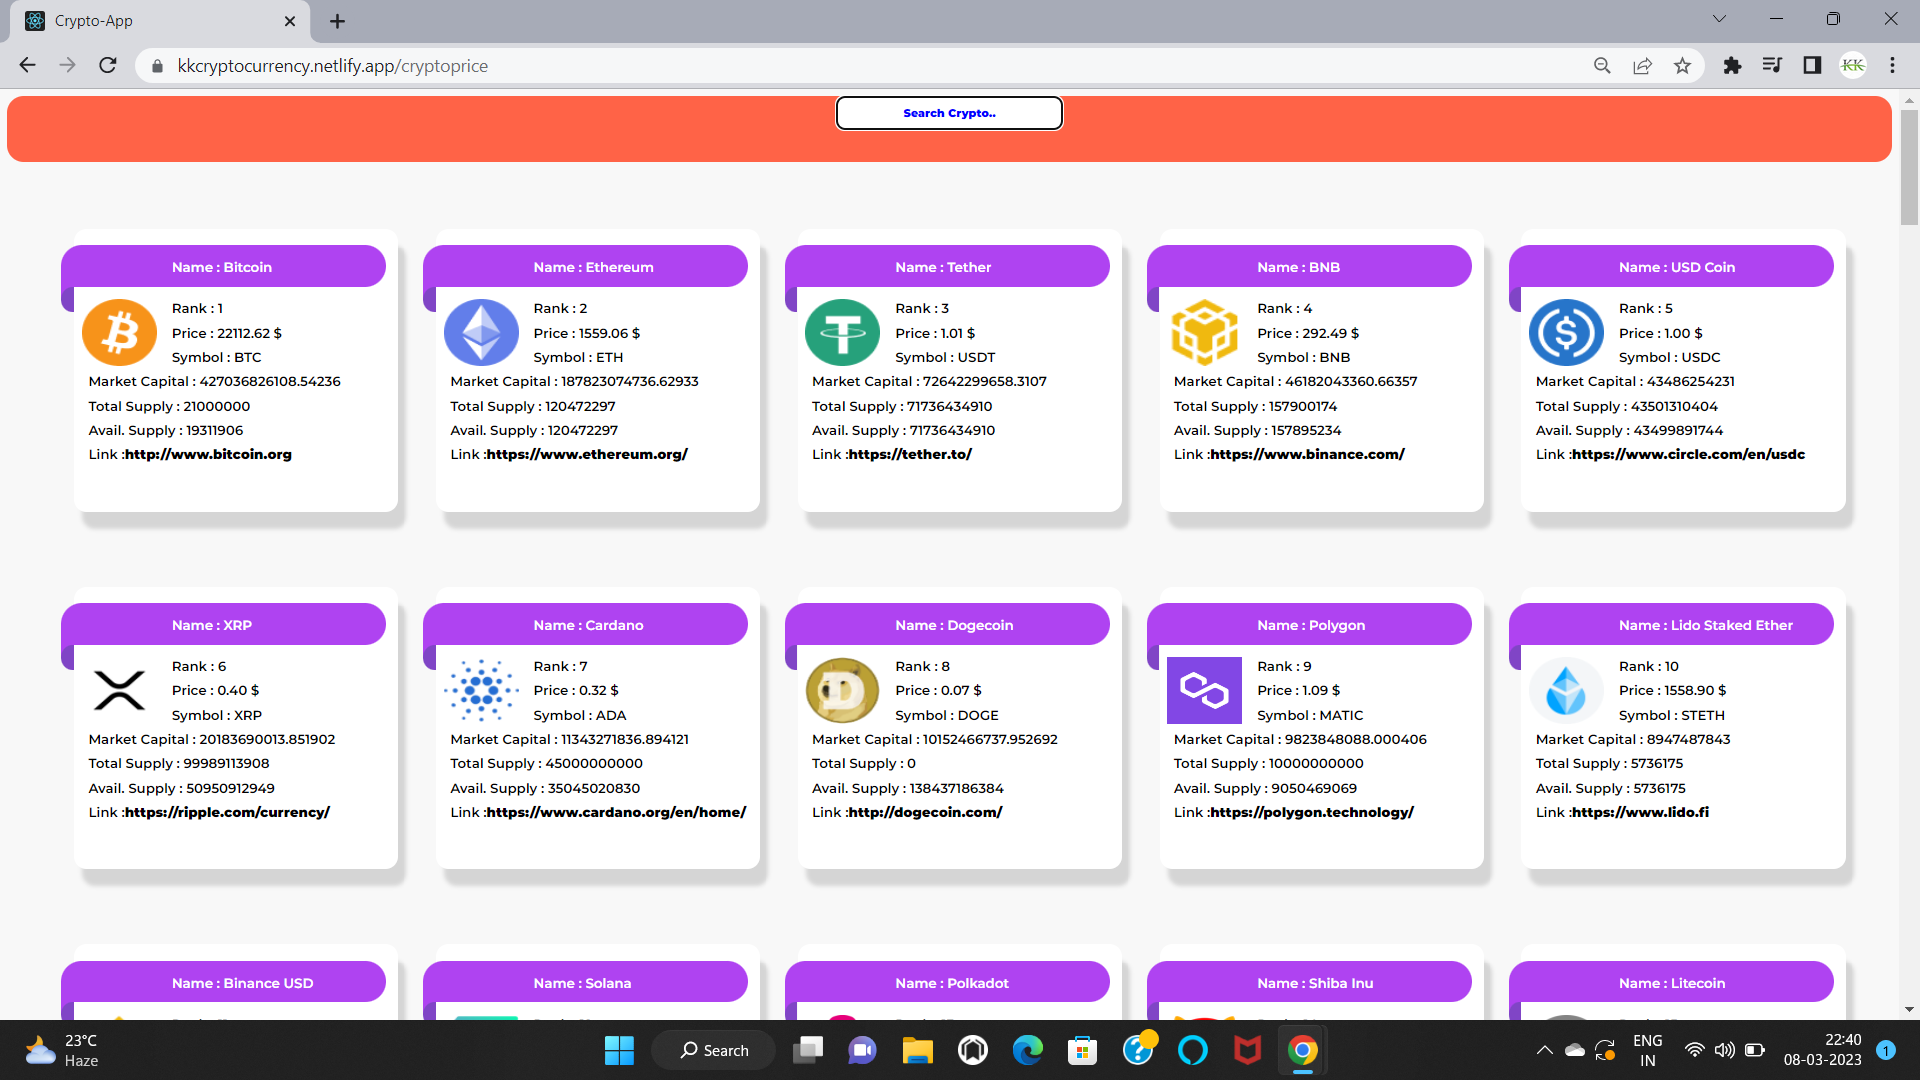Click the purple Polygon logo
Image resolution: width=1920 pixels, height=1080 pixels.
[1204, 690]
